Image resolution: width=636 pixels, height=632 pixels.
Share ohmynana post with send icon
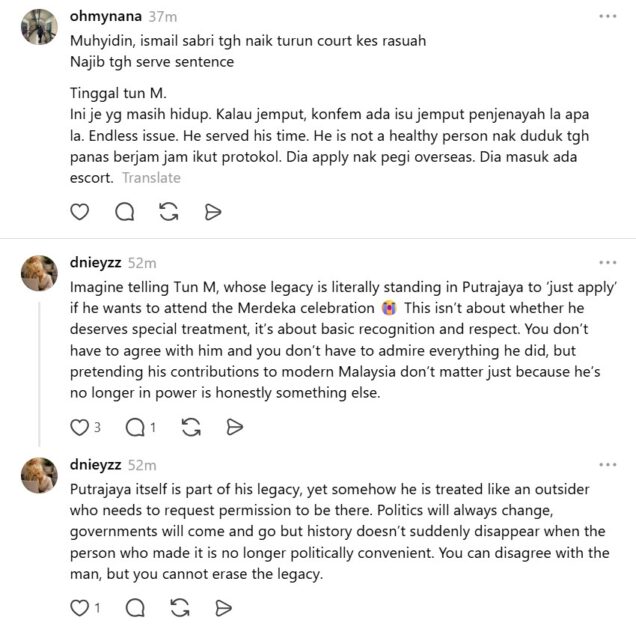pyautogui.click(x=213, y=212)
